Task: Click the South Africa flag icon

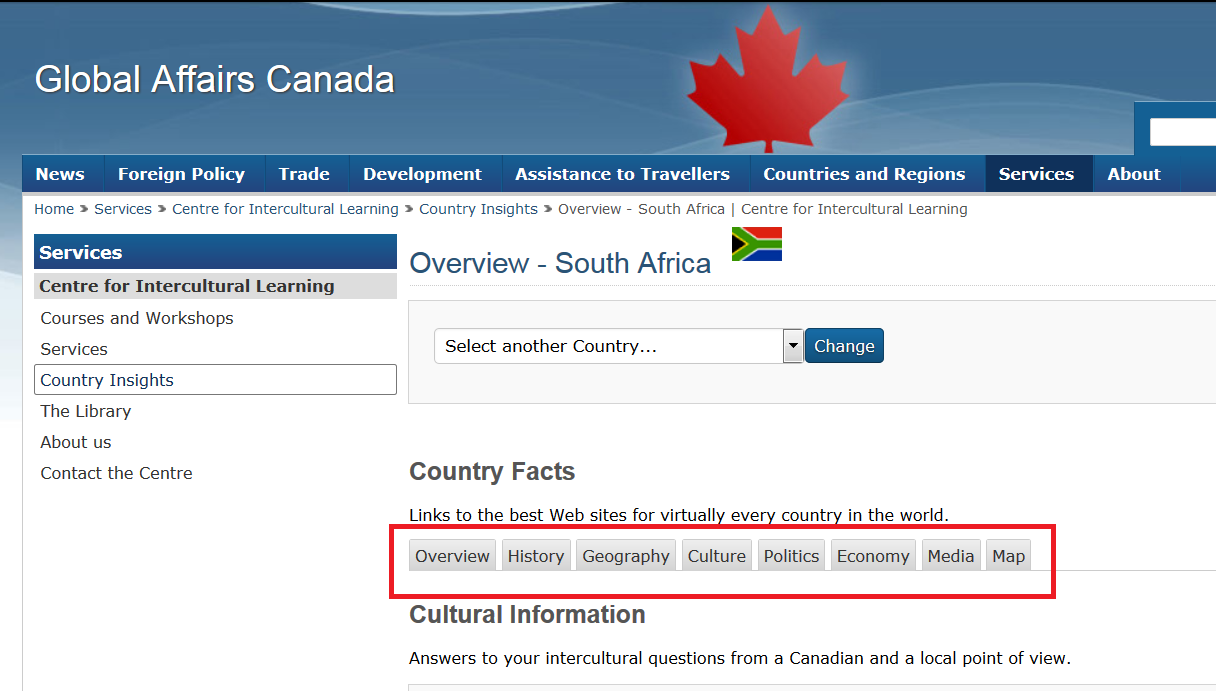Action: point(756,244)
